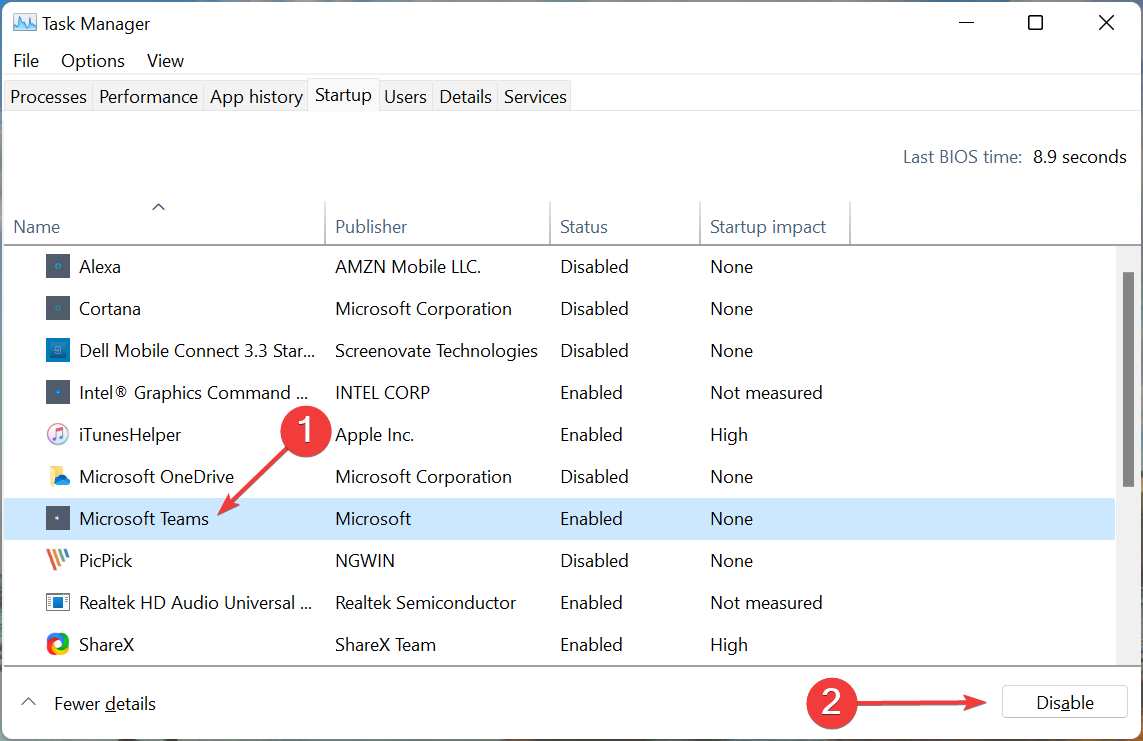Close the Task Manager window
The image size is (1143, 741).
coord(1106,23)
